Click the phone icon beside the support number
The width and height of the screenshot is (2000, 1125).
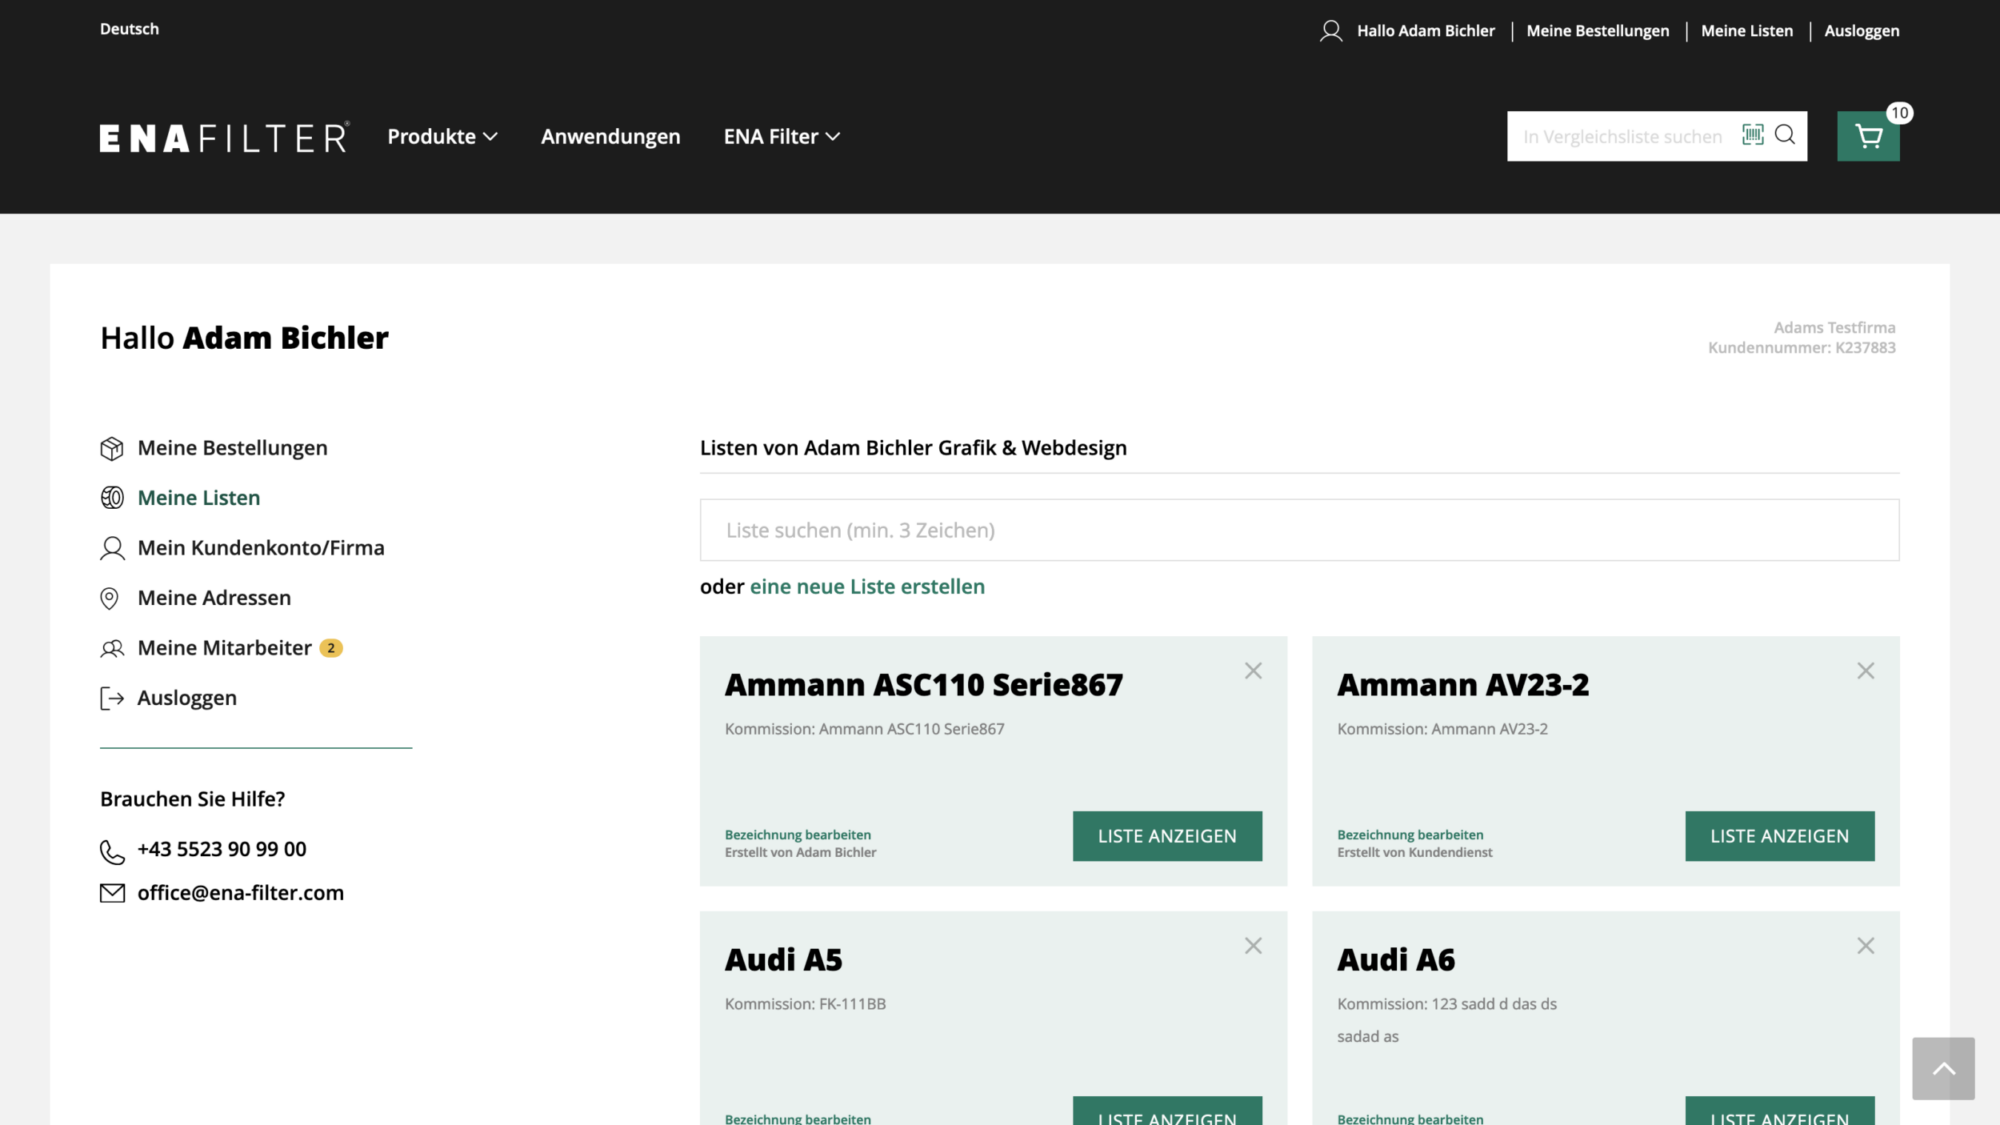(x=112, y=851)
